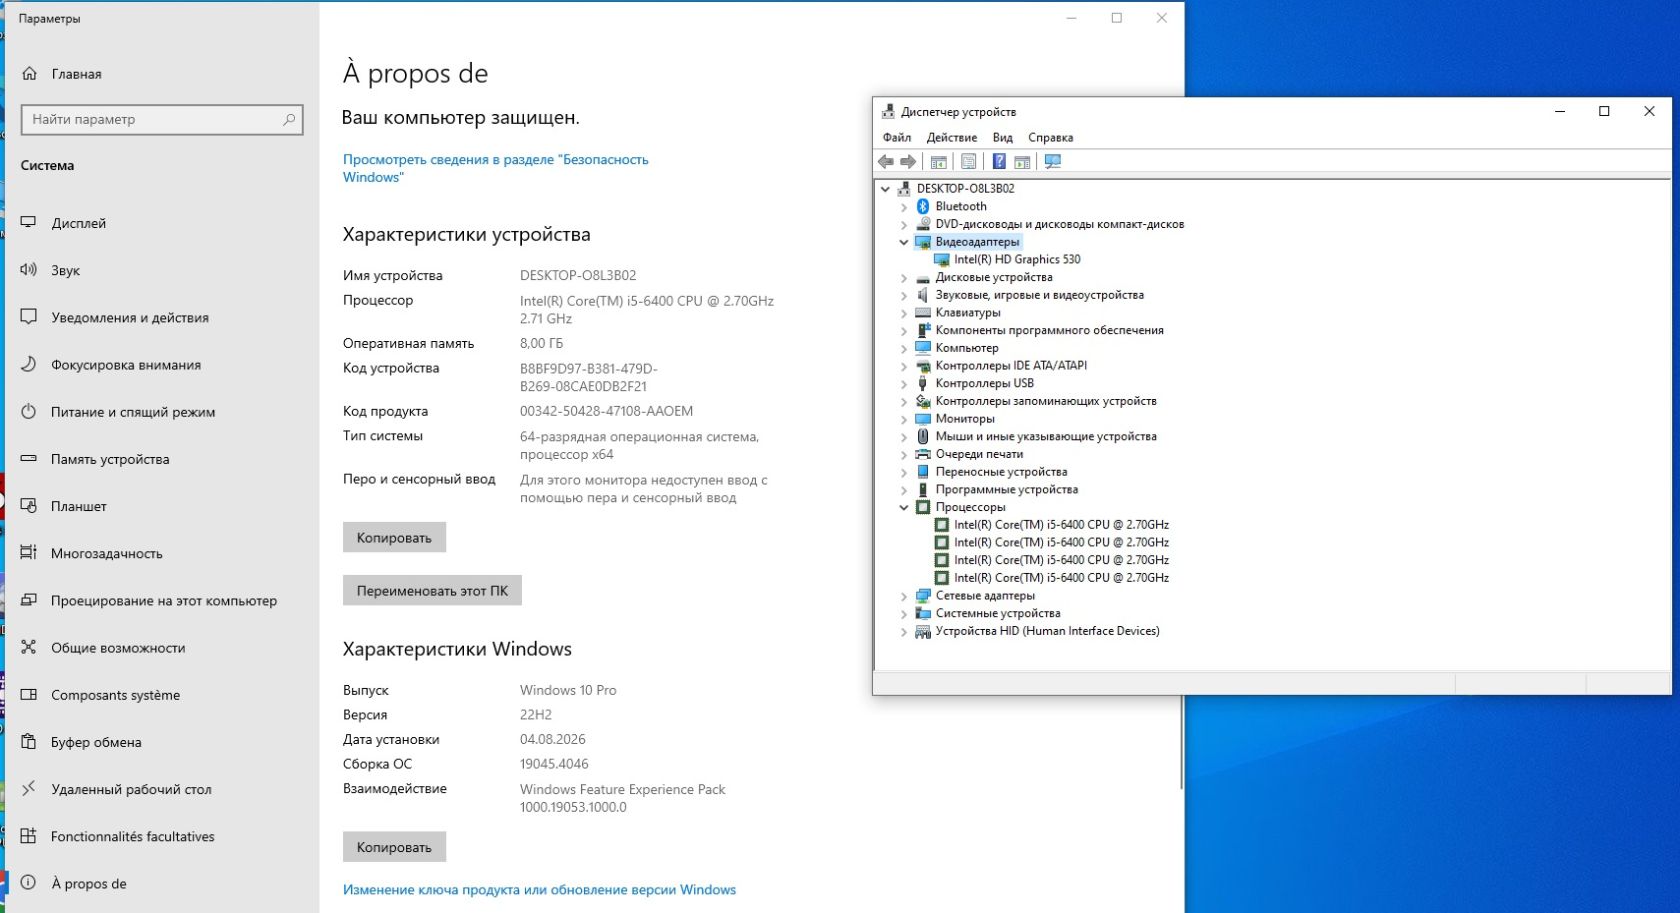The image size is (1680, 913).
Task: Go to Главная in the Settings sidebar
Action: (76, 74)
